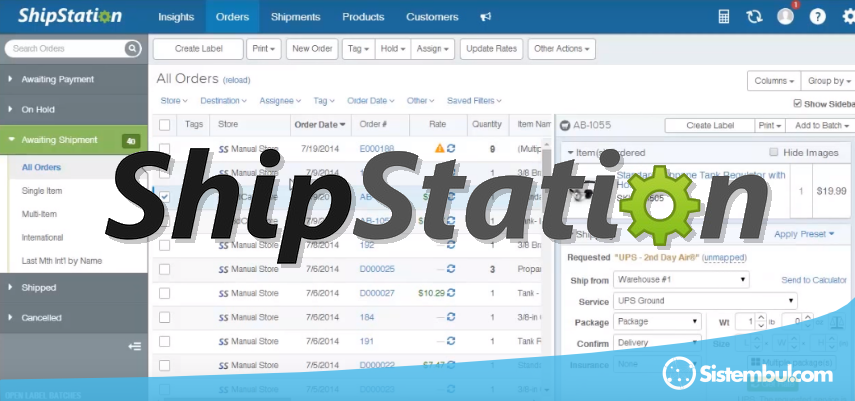Open the Add to Batch dropdown
The height and width of the screenshot is (401, 855).
click(x=822, y=125)
